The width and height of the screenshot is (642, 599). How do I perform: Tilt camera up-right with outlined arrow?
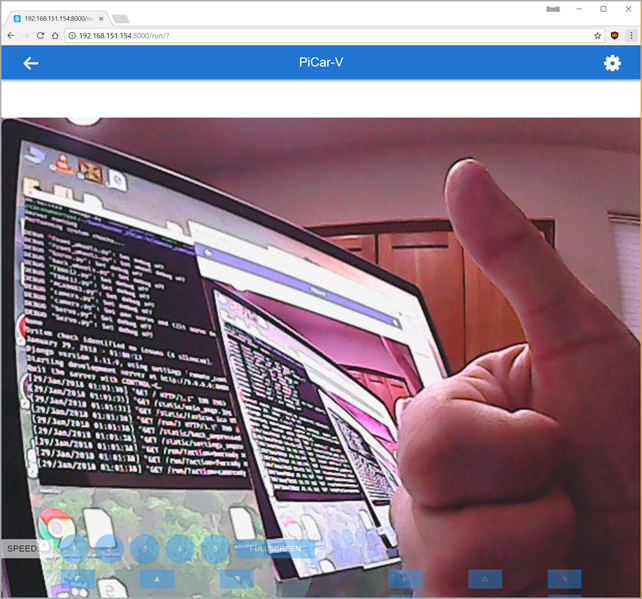click(565, 579)
